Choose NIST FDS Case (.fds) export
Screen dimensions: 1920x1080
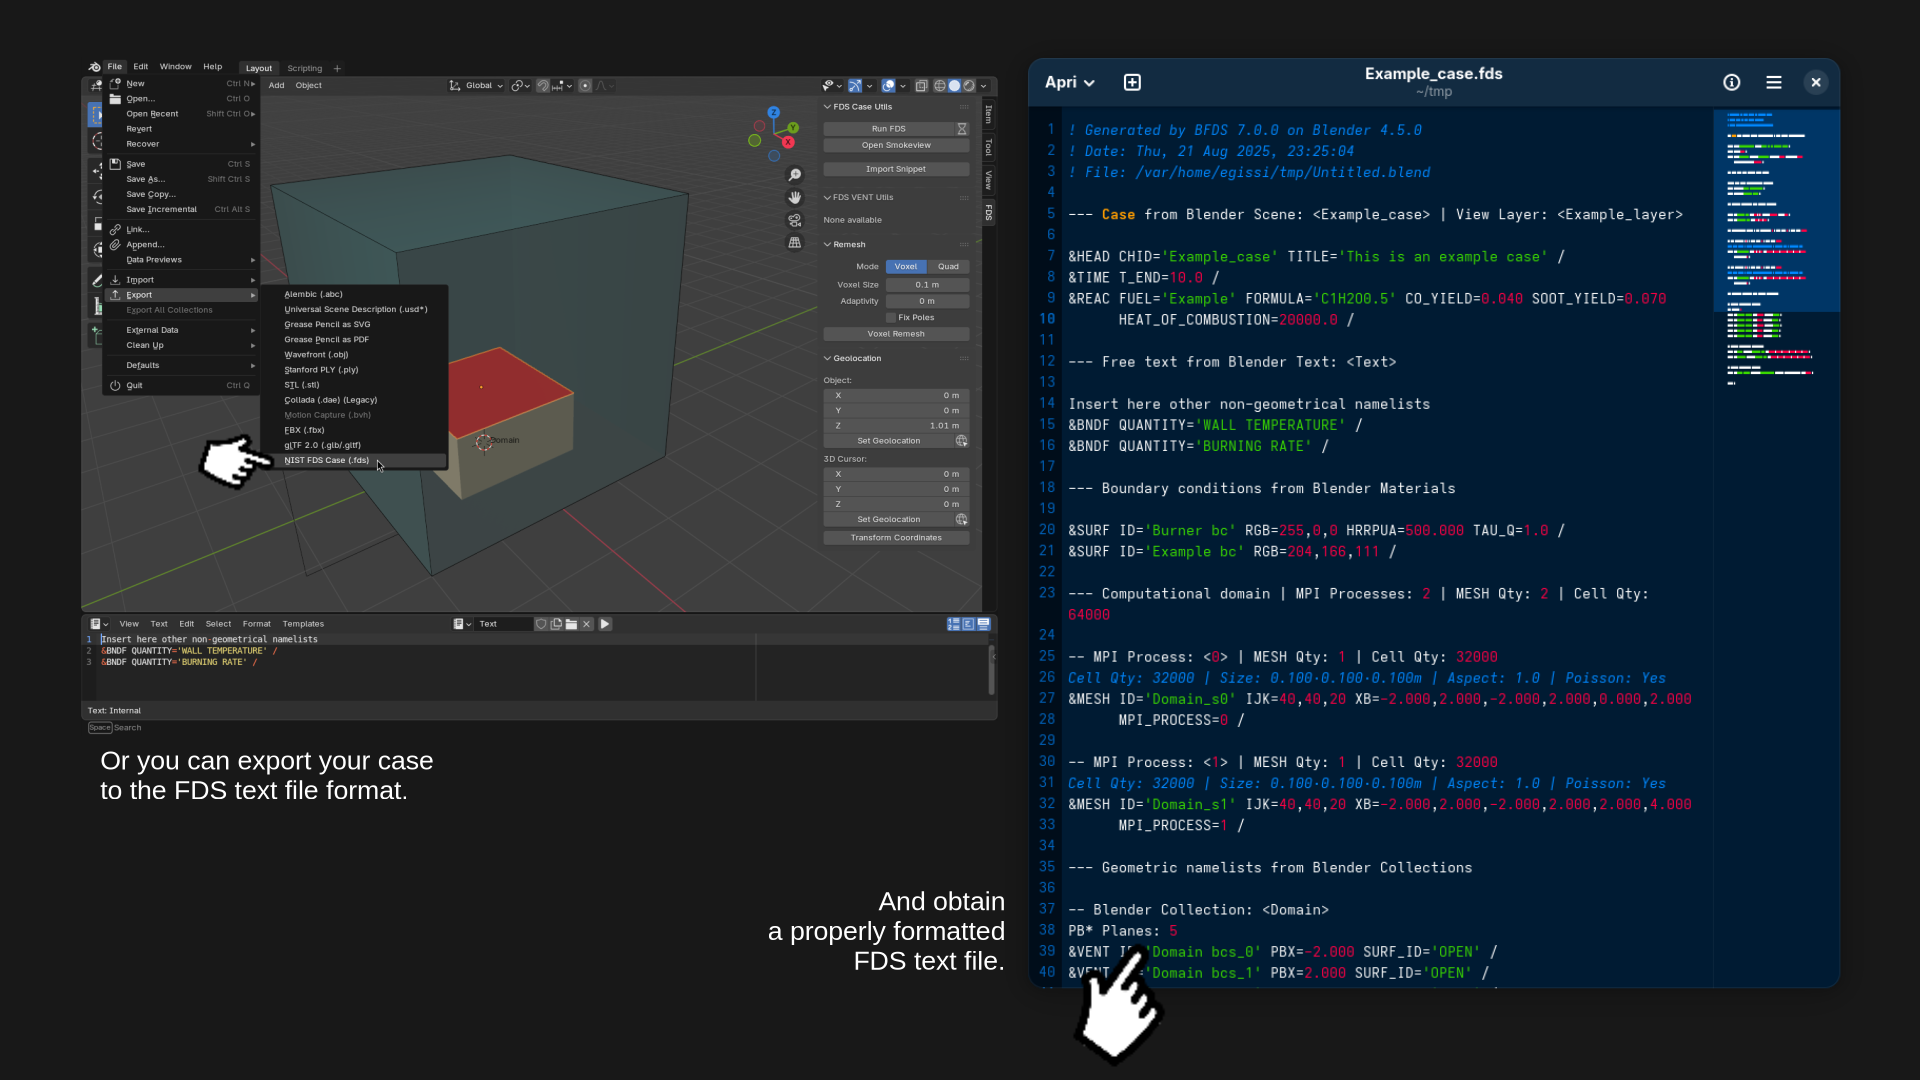tap(353, 461)
